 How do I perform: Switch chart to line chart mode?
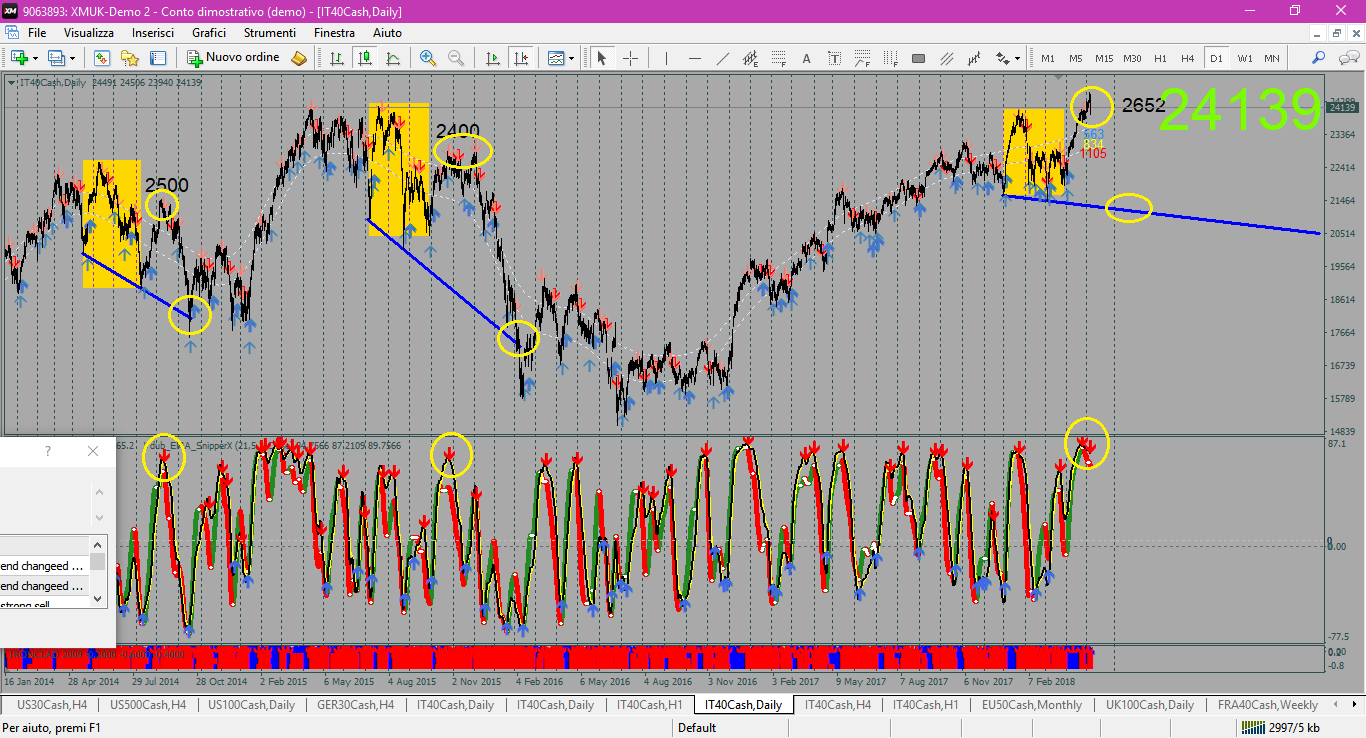pos(393,58)
